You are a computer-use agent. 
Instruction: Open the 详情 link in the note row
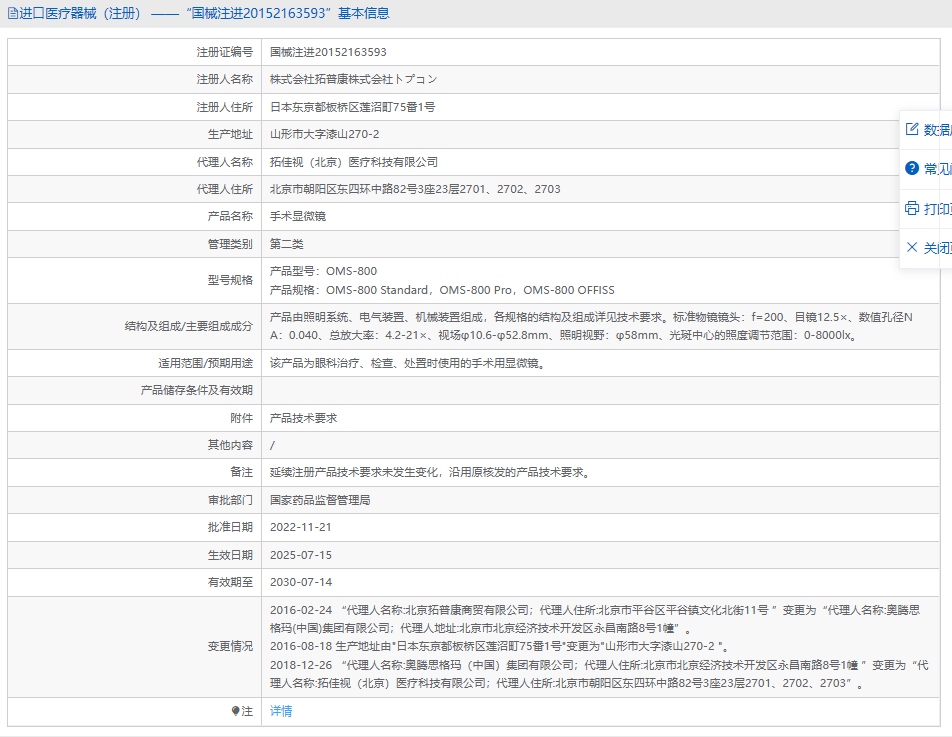click(x=281, y=711)
